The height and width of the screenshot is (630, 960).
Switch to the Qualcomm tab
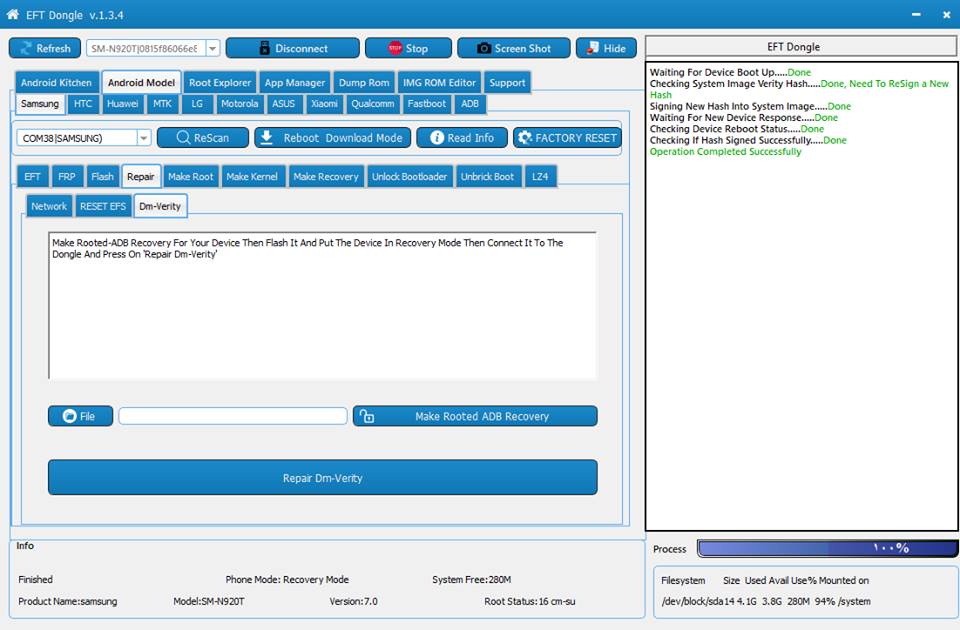coord(373,104)
